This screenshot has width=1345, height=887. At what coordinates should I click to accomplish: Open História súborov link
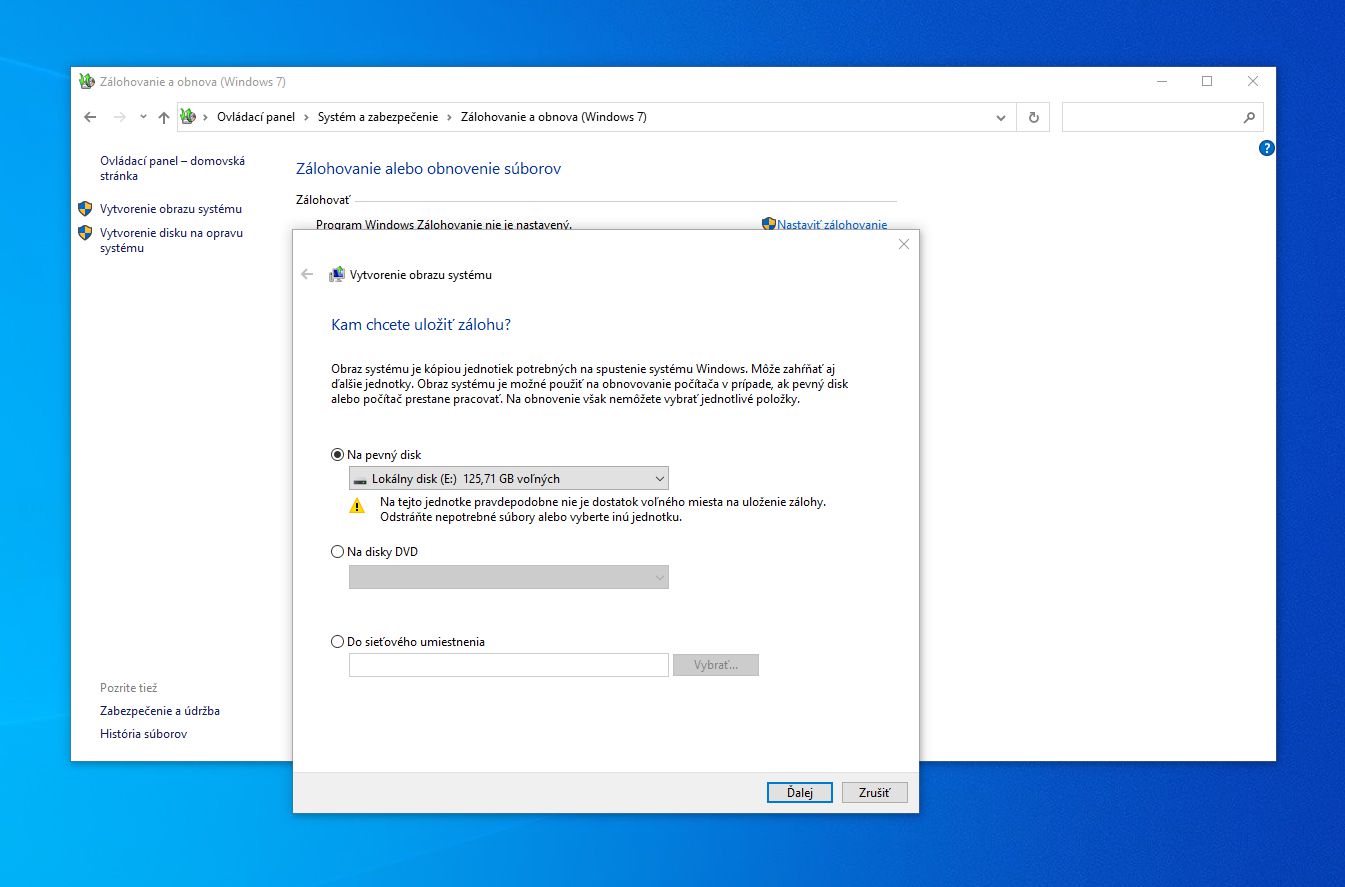(143, 734)
